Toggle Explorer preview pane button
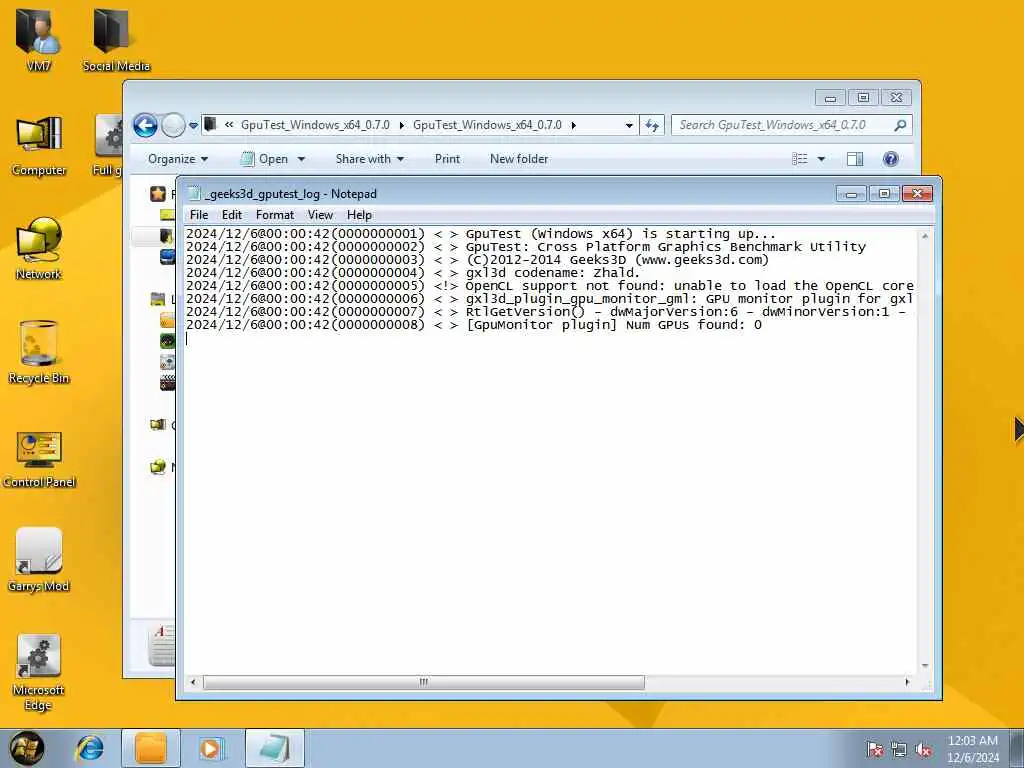Viewport: 1024px width, 768px height. click(855, 159)
